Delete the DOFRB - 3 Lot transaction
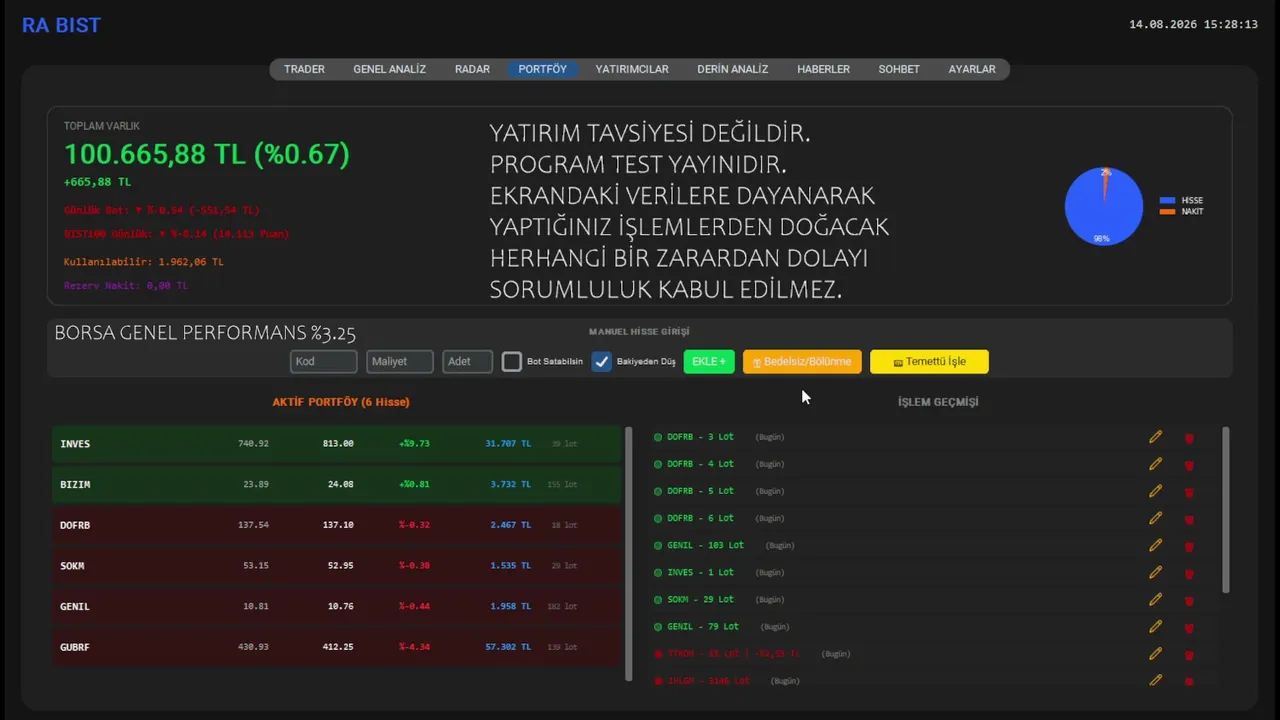The image size is (1280, 720). pyautogui.click(x=1189, y=438)
